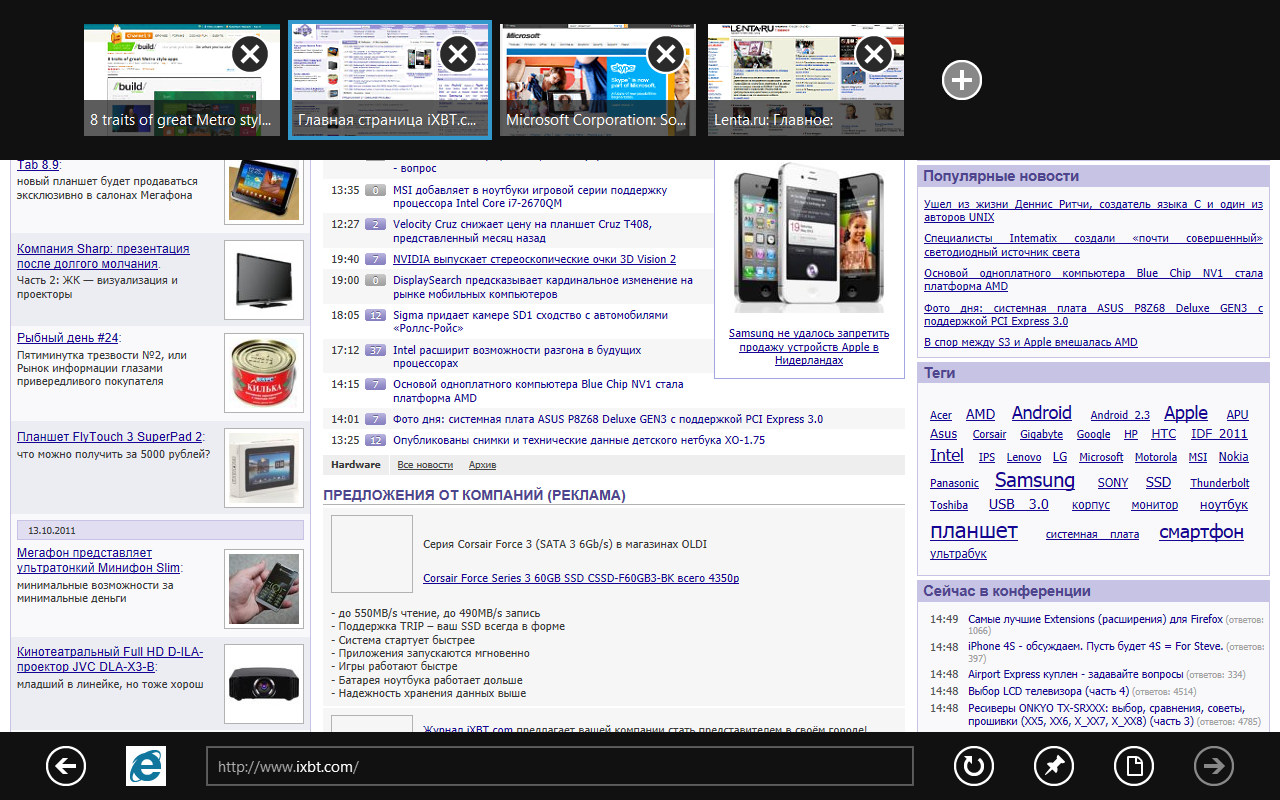Open the 'Рыбный день #24' article

[x=67, y=338]
